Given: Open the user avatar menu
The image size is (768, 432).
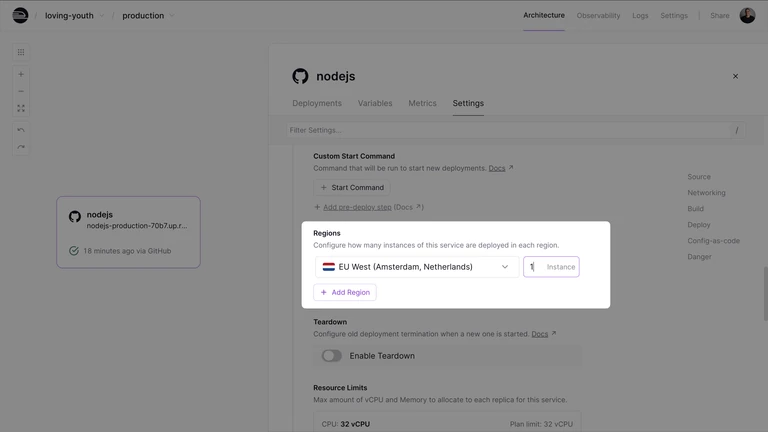Looking at the screenshot, I should click(747, 15).
